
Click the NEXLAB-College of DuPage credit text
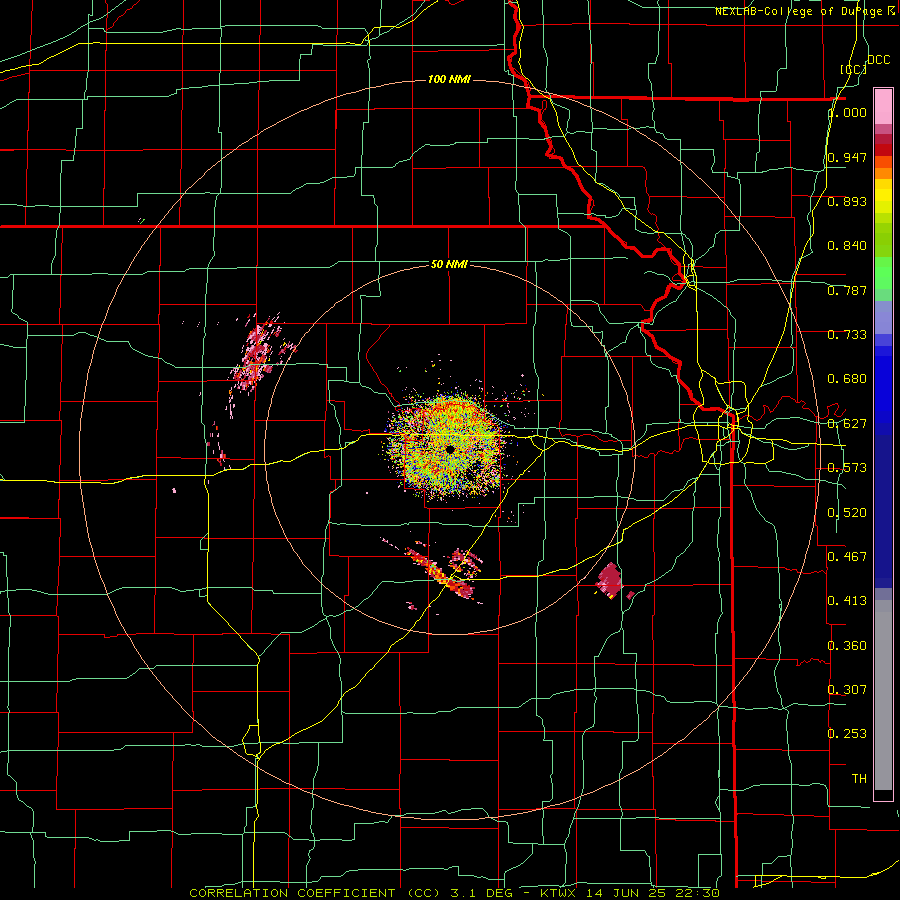pos(804,11)
